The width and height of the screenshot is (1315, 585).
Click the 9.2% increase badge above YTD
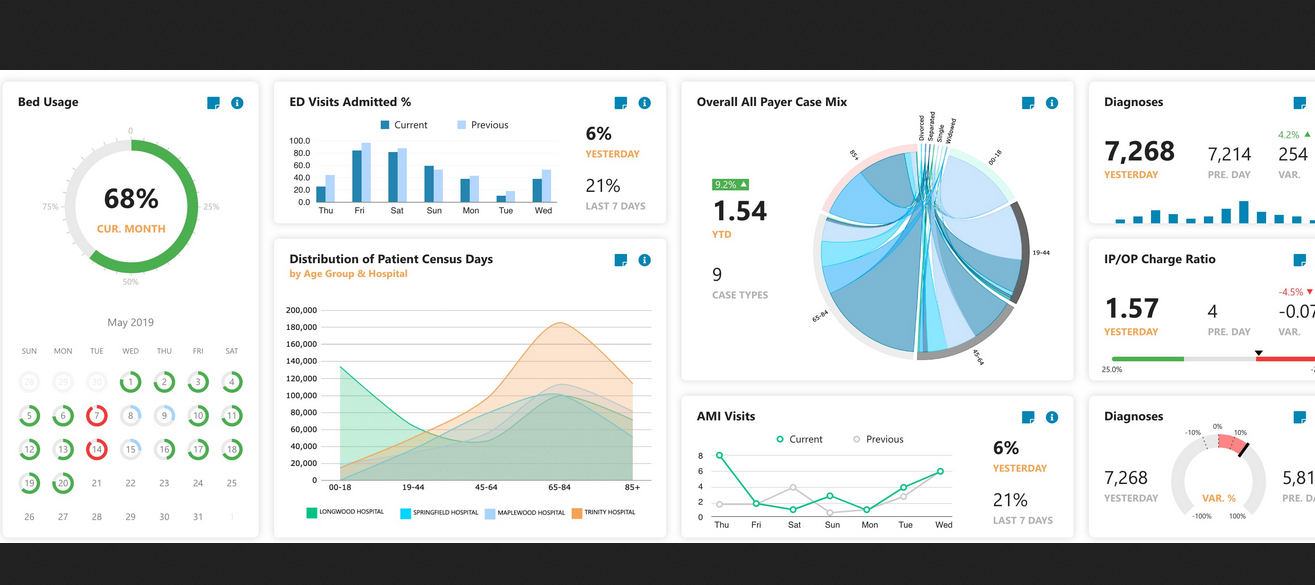click(x=731, y=184)
